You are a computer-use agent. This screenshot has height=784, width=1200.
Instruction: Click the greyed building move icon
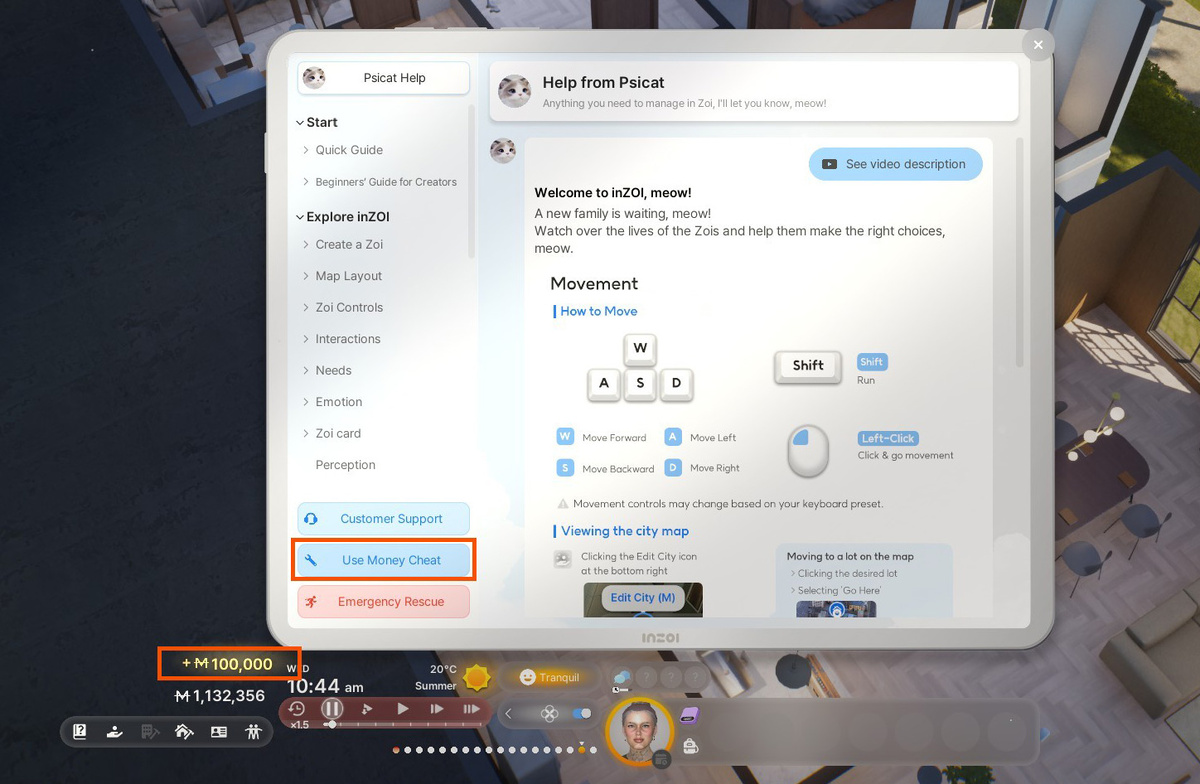click(150, 732)
